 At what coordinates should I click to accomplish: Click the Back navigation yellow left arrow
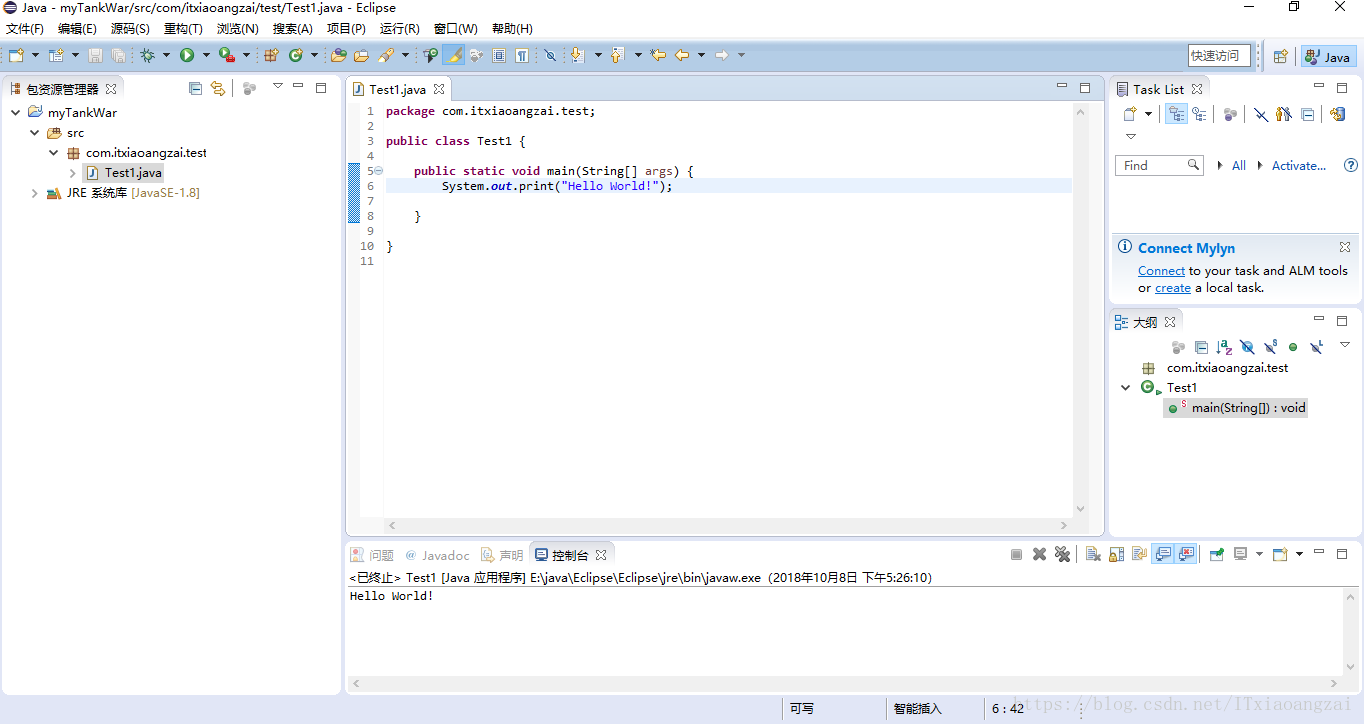[x=682, y=56]
